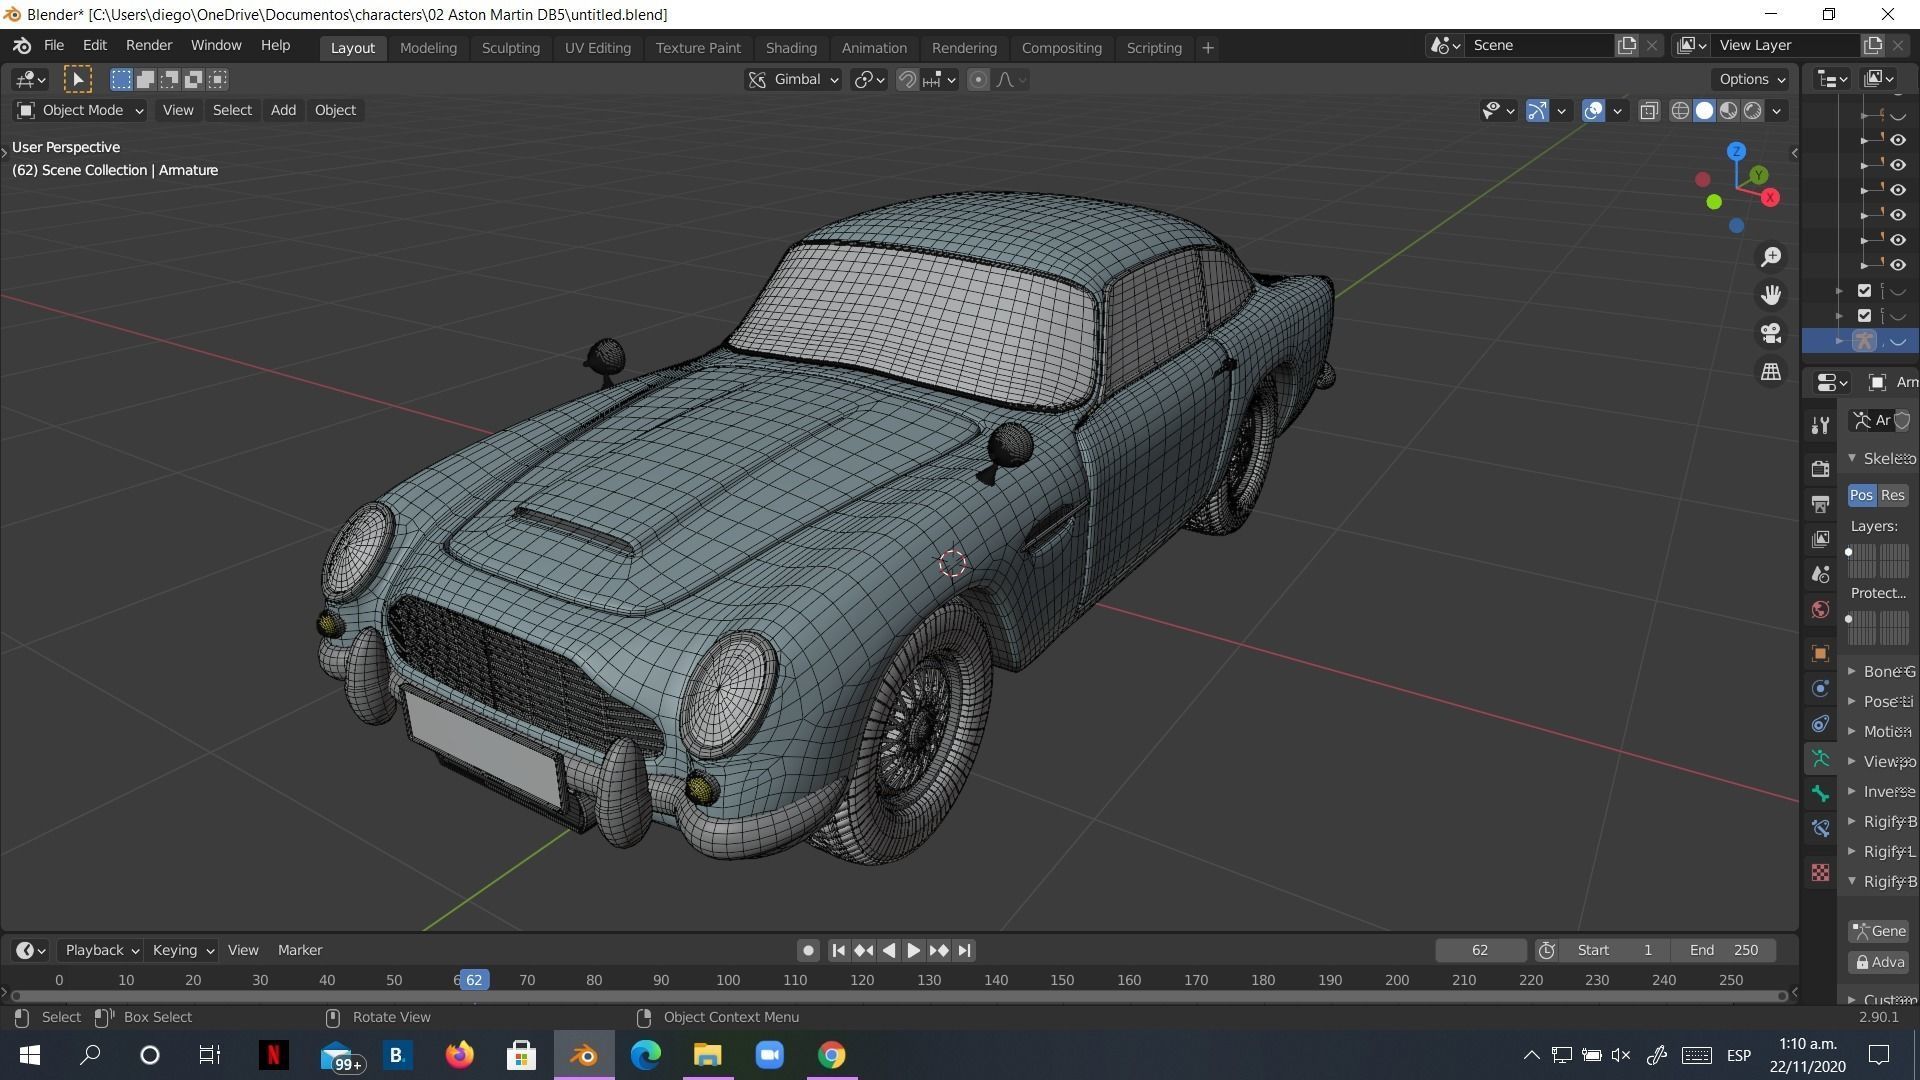Click the Z axis on navigation gizmo
Screen dimensions: 1920x1080
pos(1737,152)
